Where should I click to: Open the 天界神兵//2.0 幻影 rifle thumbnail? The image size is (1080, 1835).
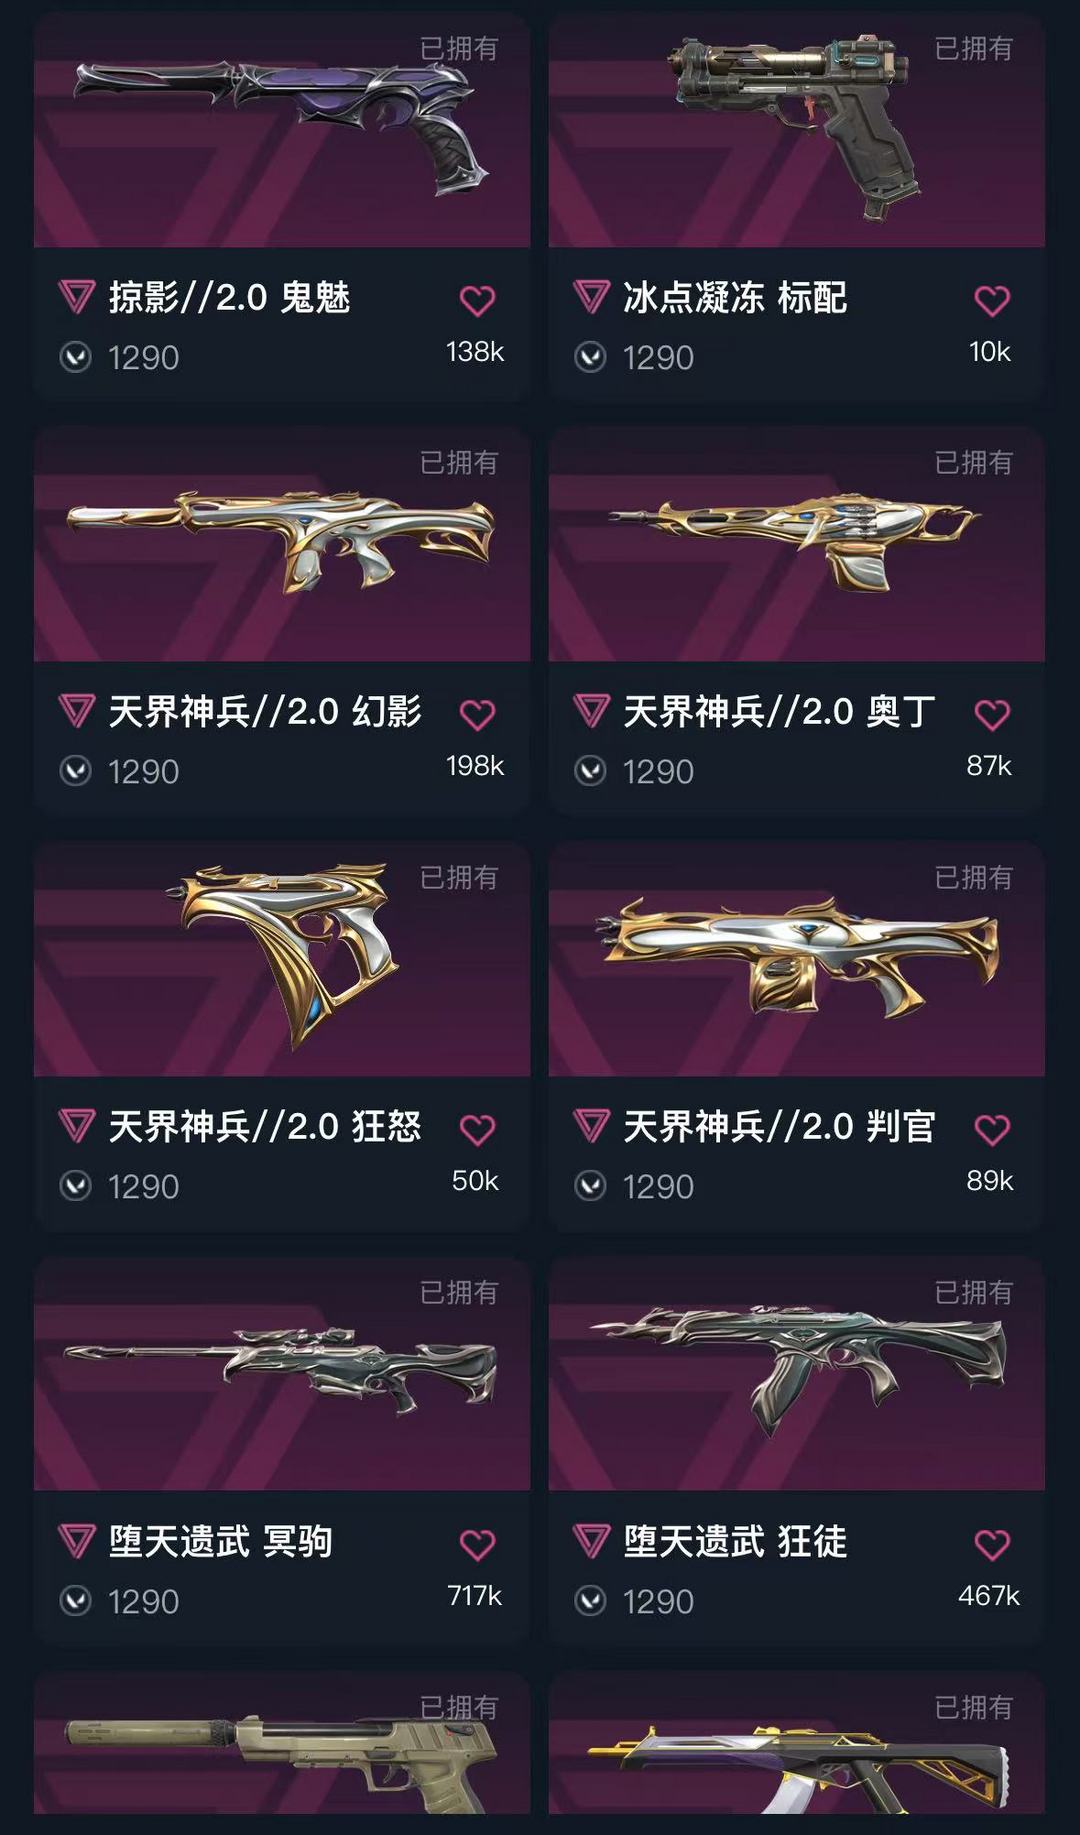point(282,544)
